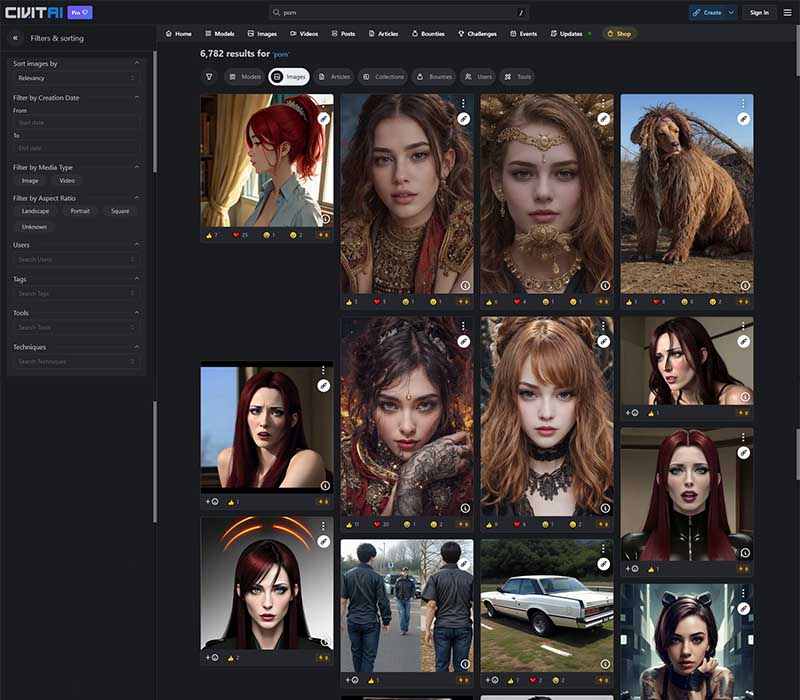Open the Shop link
Image resolution: width=800 pixels, height=700 pixels.
619,34
